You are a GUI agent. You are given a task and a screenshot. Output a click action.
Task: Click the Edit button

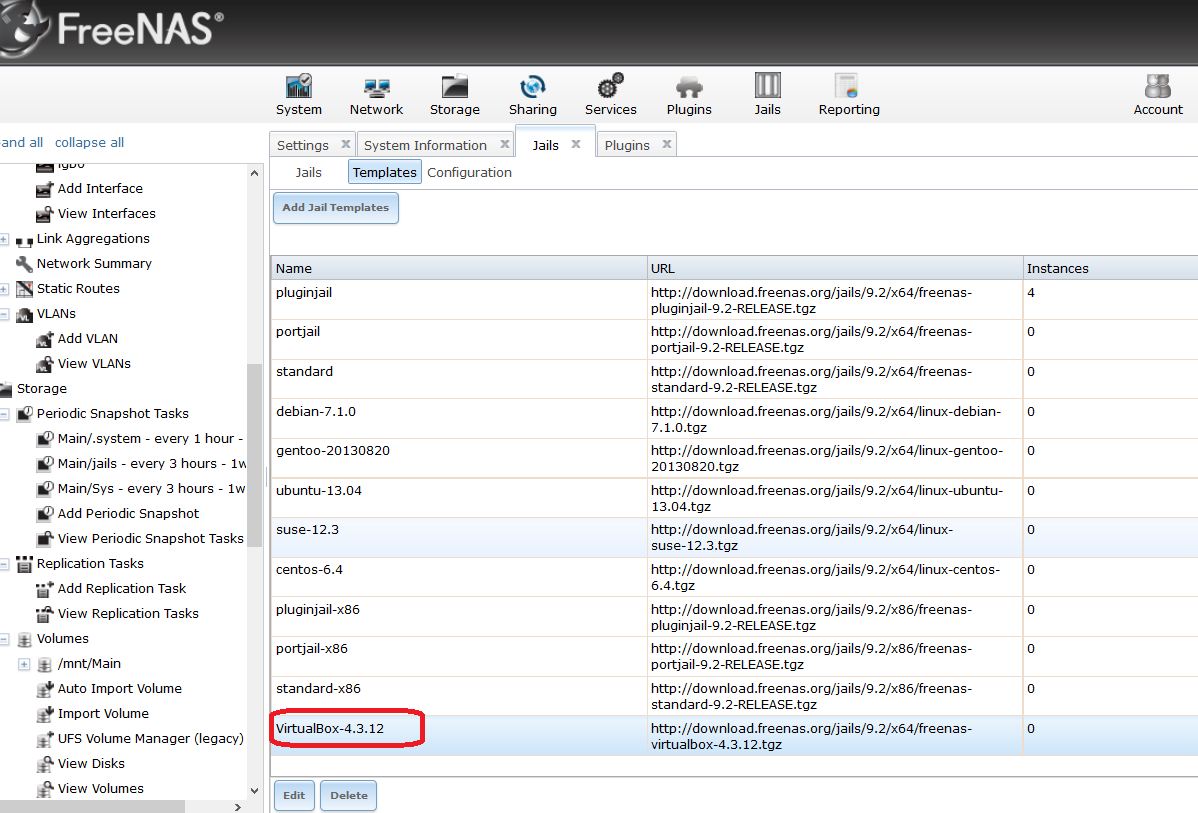coord(294,795)
